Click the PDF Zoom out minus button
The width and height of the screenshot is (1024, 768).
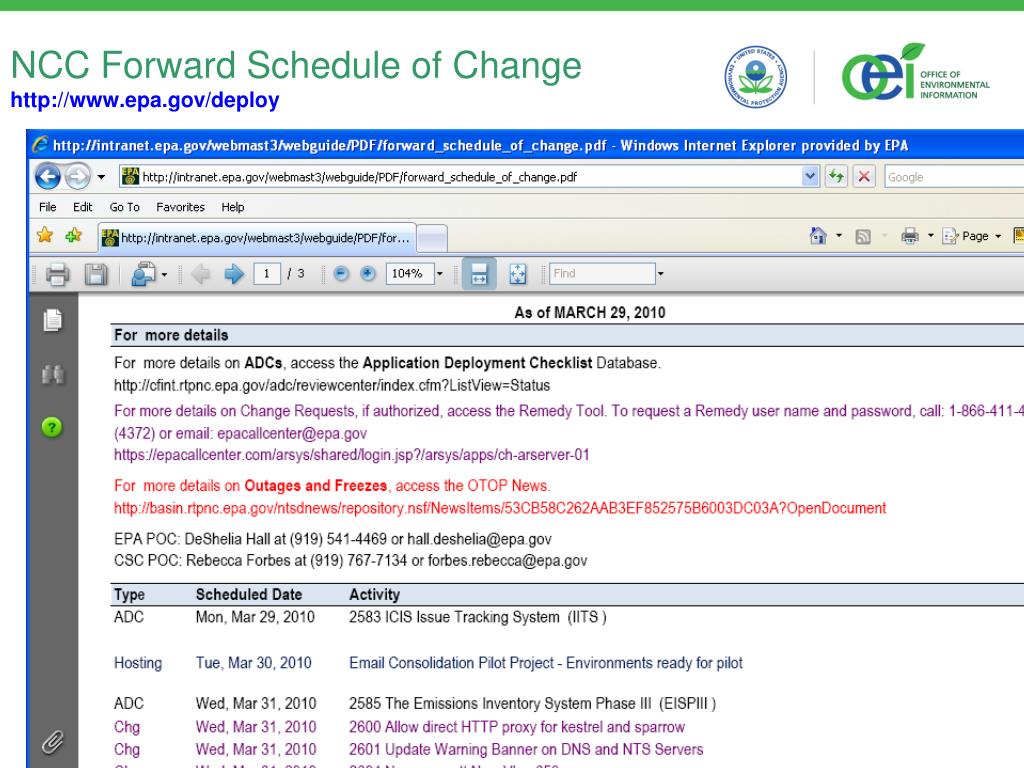tap(341, 274)
